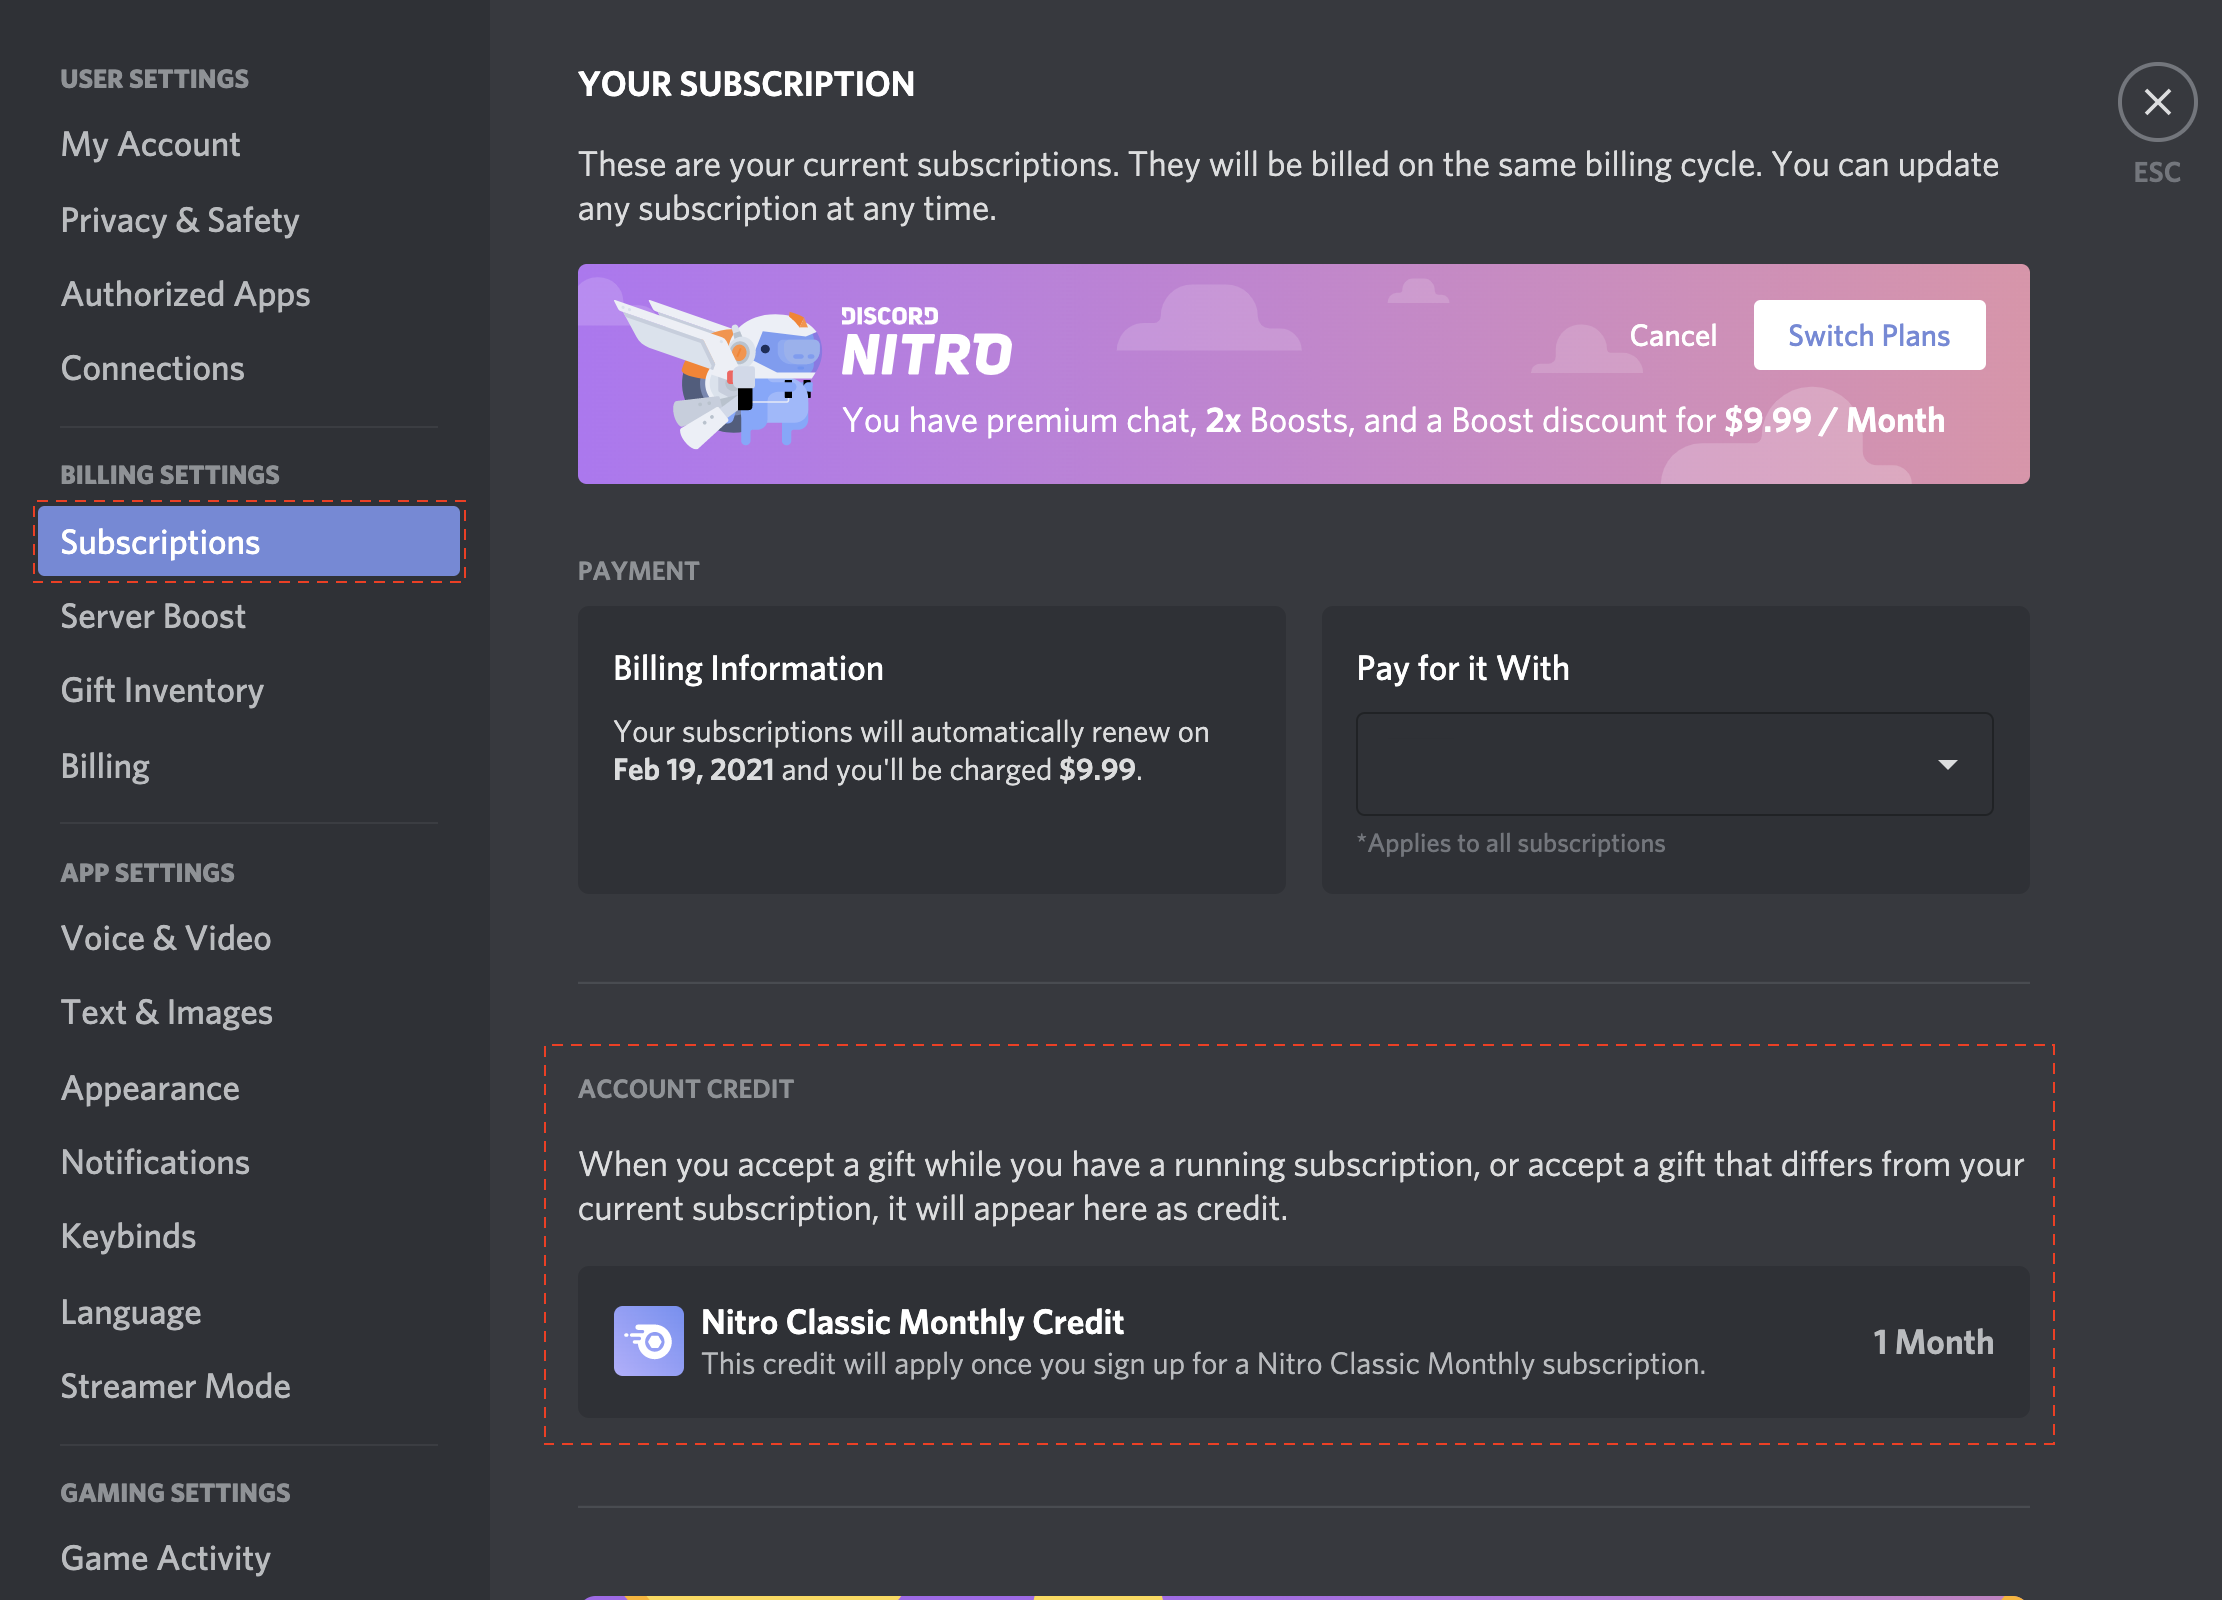Toggle Streamer Mode setting
The image size is (2222, 1600).
point(174,1384)
